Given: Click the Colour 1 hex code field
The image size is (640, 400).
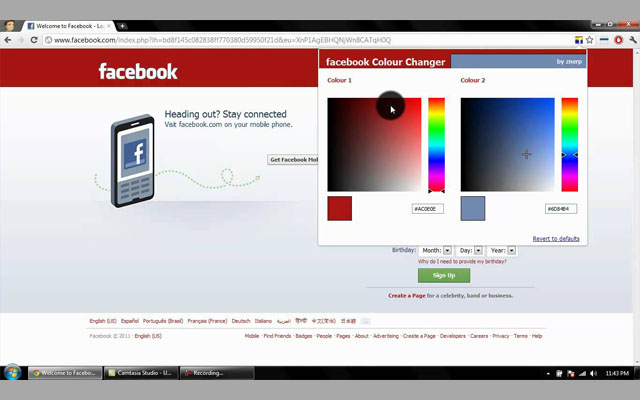Looking at the screenshot, I should (x=428, y=209).
